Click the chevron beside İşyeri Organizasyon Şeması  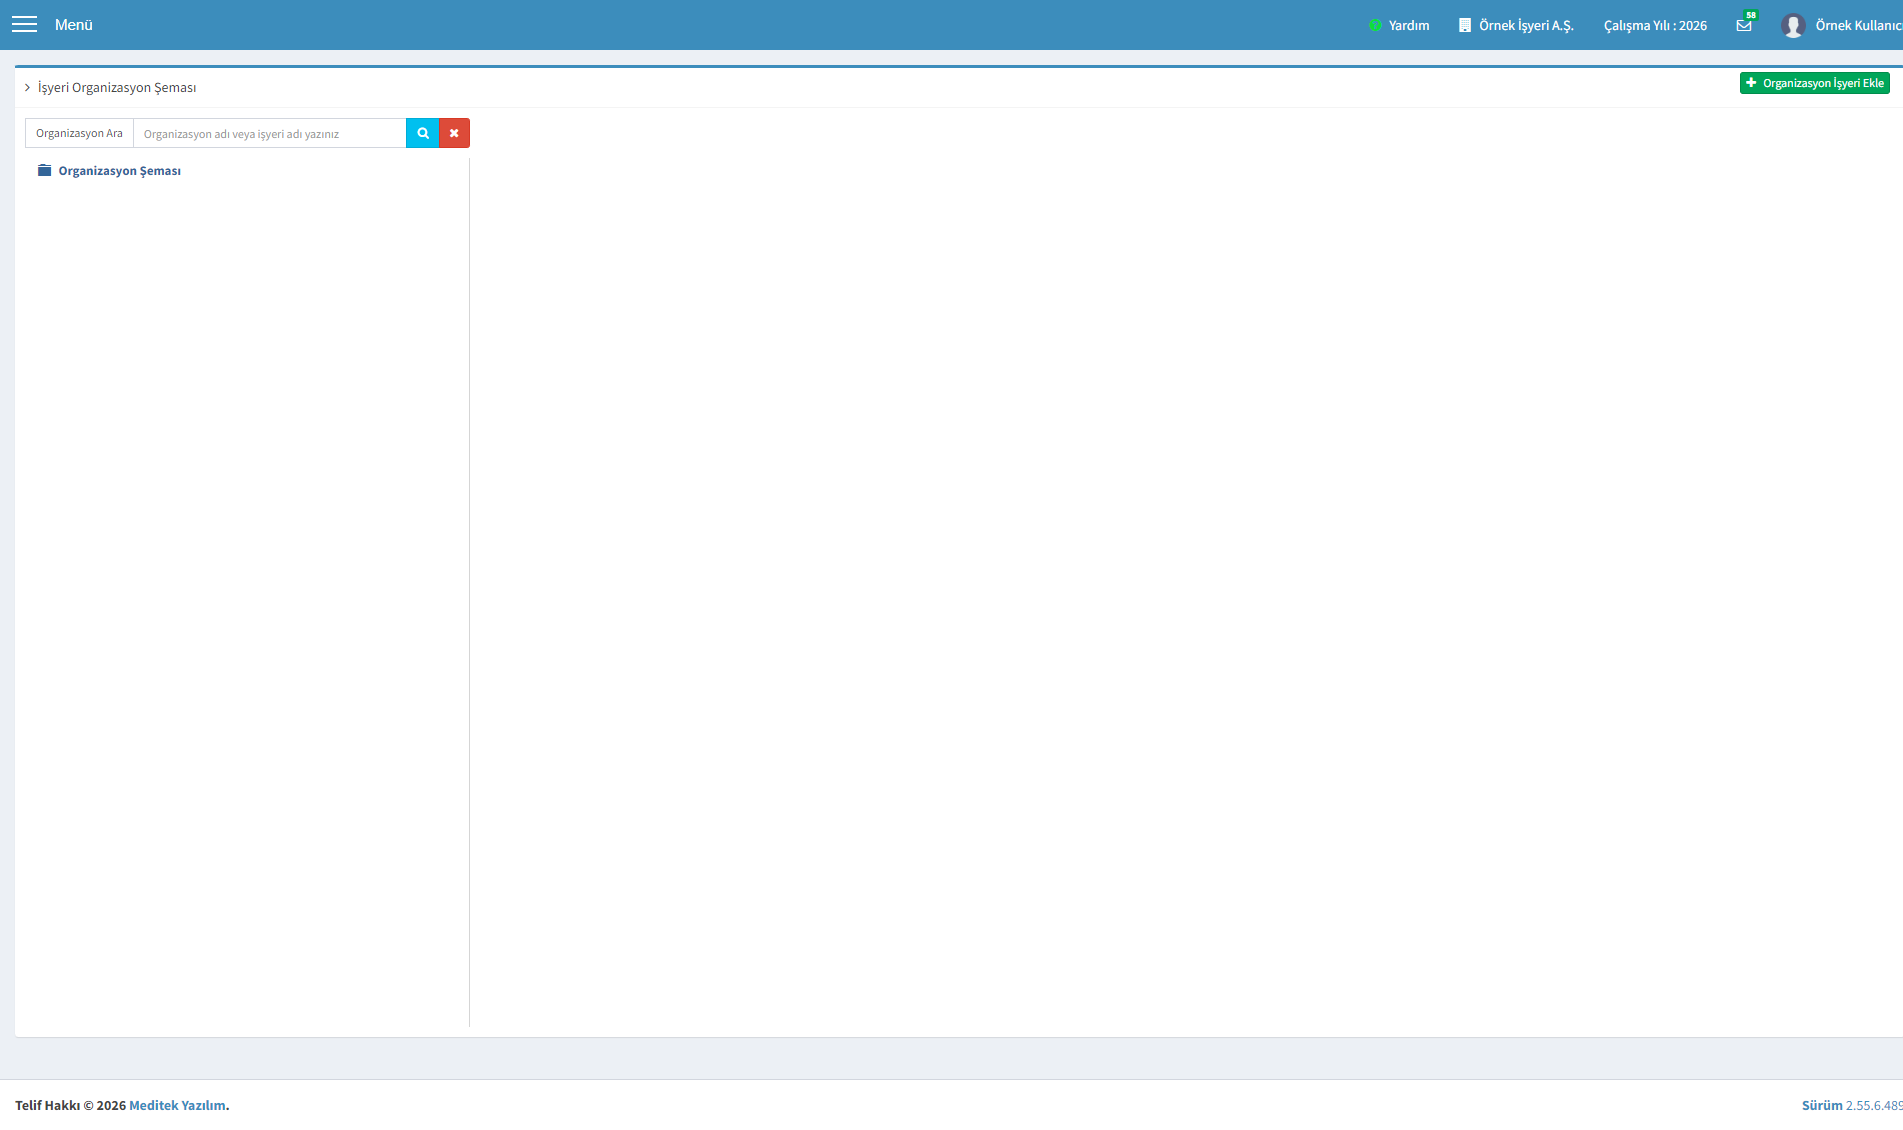pos(28,88)
